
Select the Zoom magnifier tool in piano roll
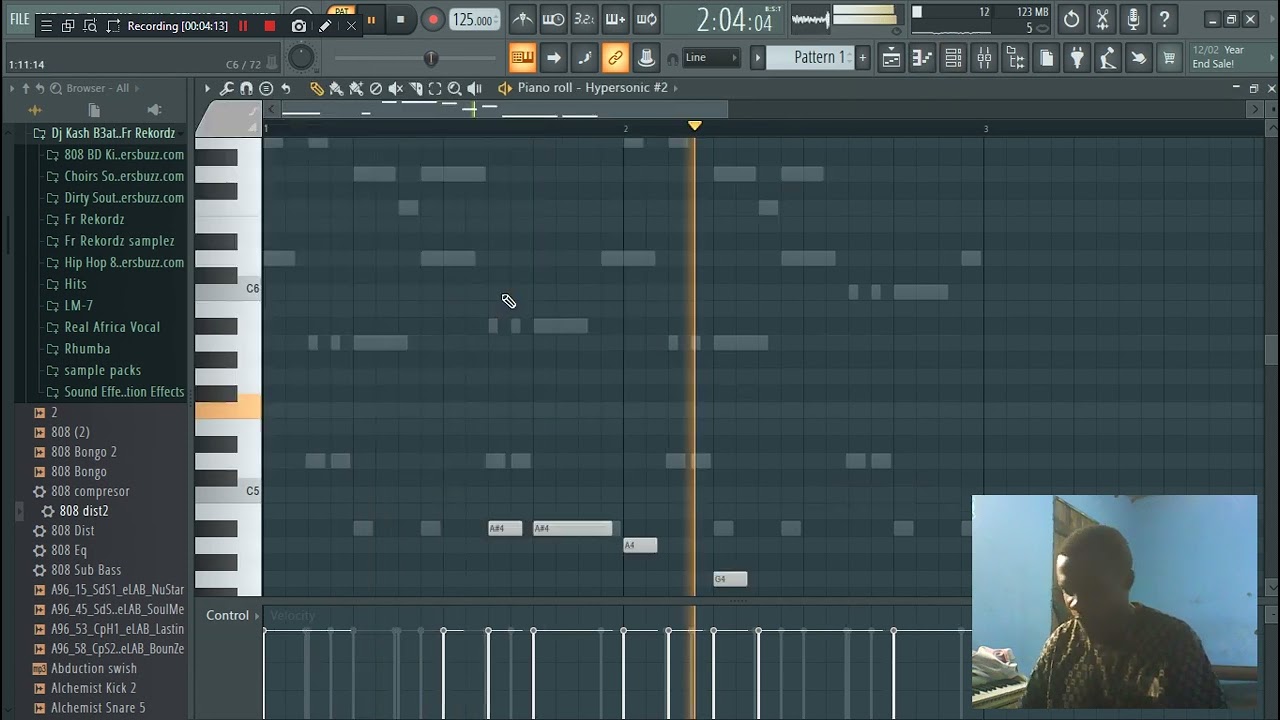coord(454,88)
